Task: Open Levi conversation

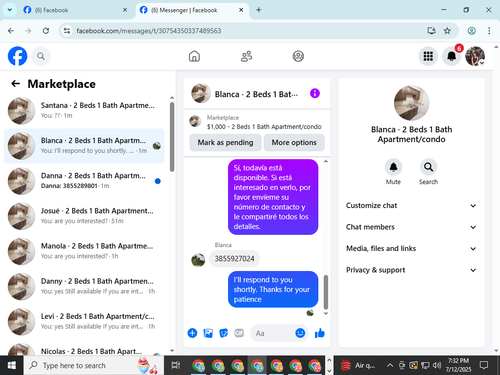Action: (84, 322)
